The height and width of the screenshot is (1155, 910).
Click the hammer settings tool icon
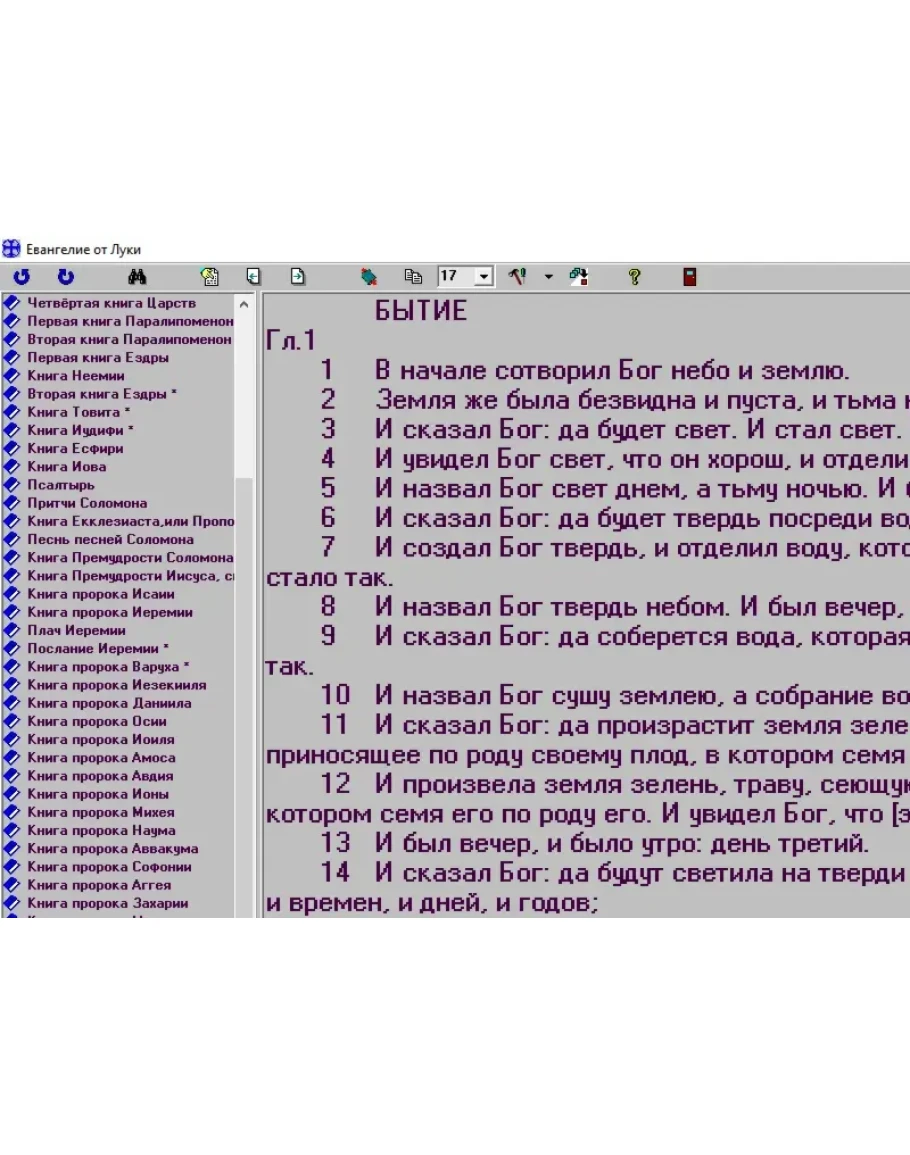[x=517, y=277]
